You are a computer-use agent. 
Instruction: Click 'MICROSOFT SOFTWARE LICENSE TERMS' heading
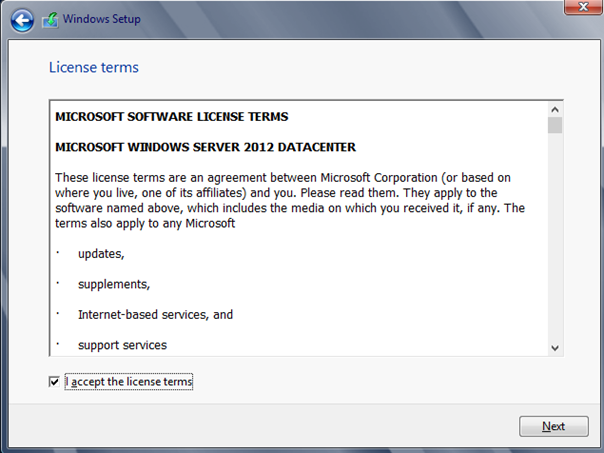[172, 117]
